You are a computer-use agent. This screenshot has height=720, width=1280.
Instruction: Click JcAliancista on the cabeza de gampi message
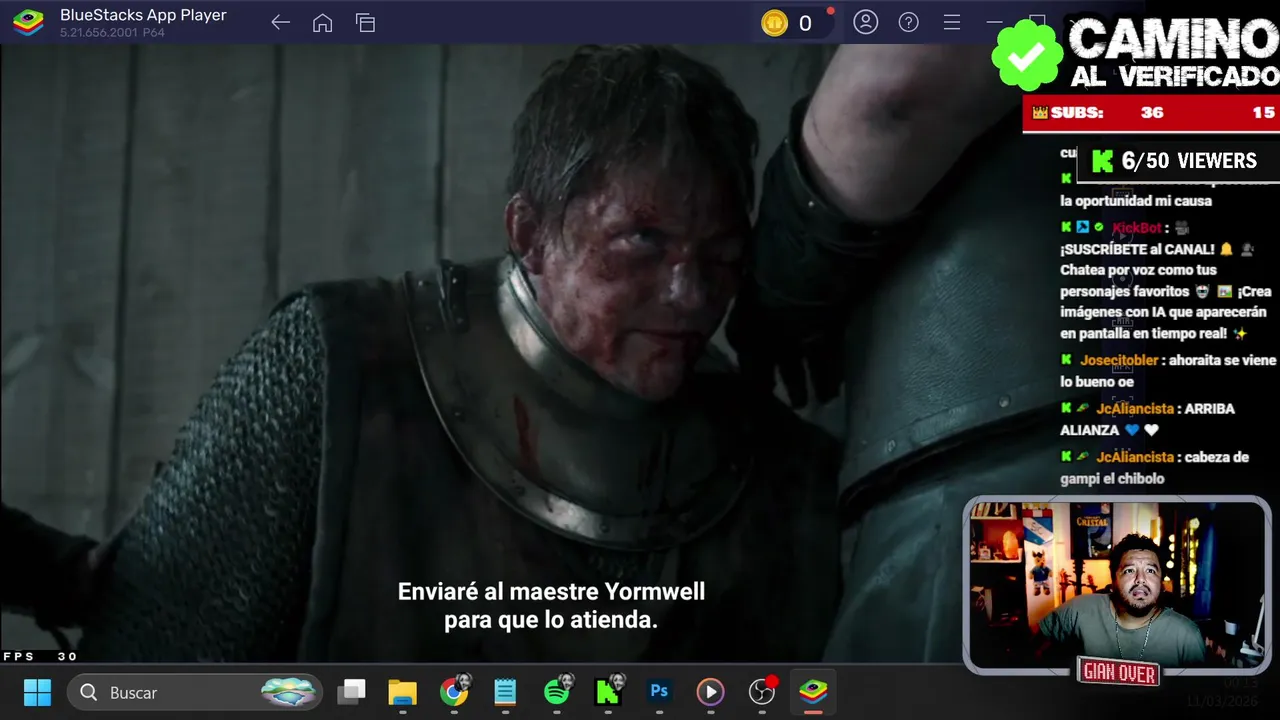[1135, 457]
